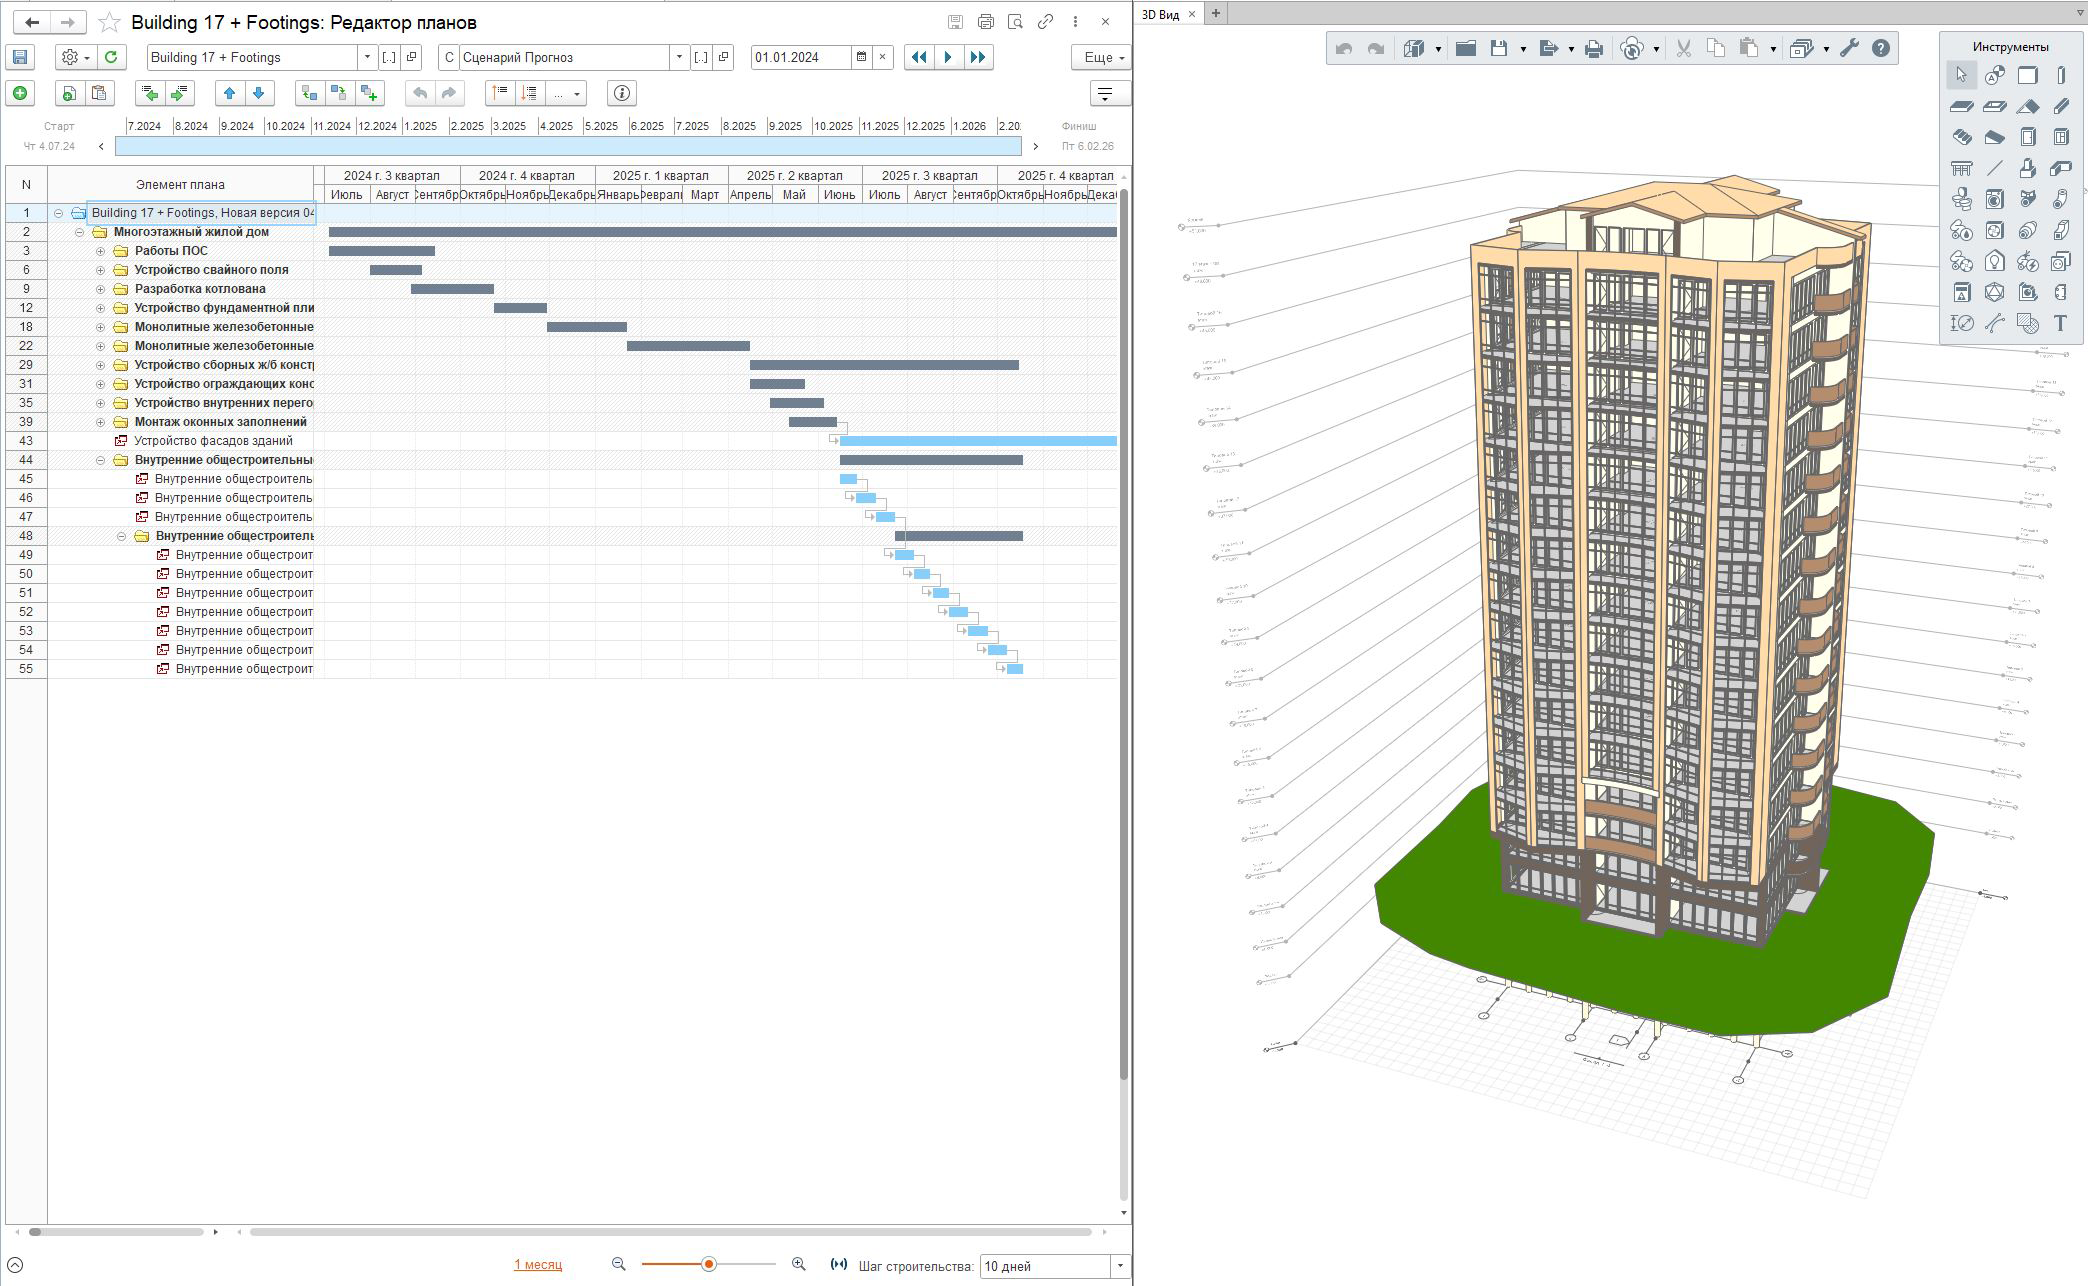Collapse Внутренние общестроительные group row 44

pos(100,460)
